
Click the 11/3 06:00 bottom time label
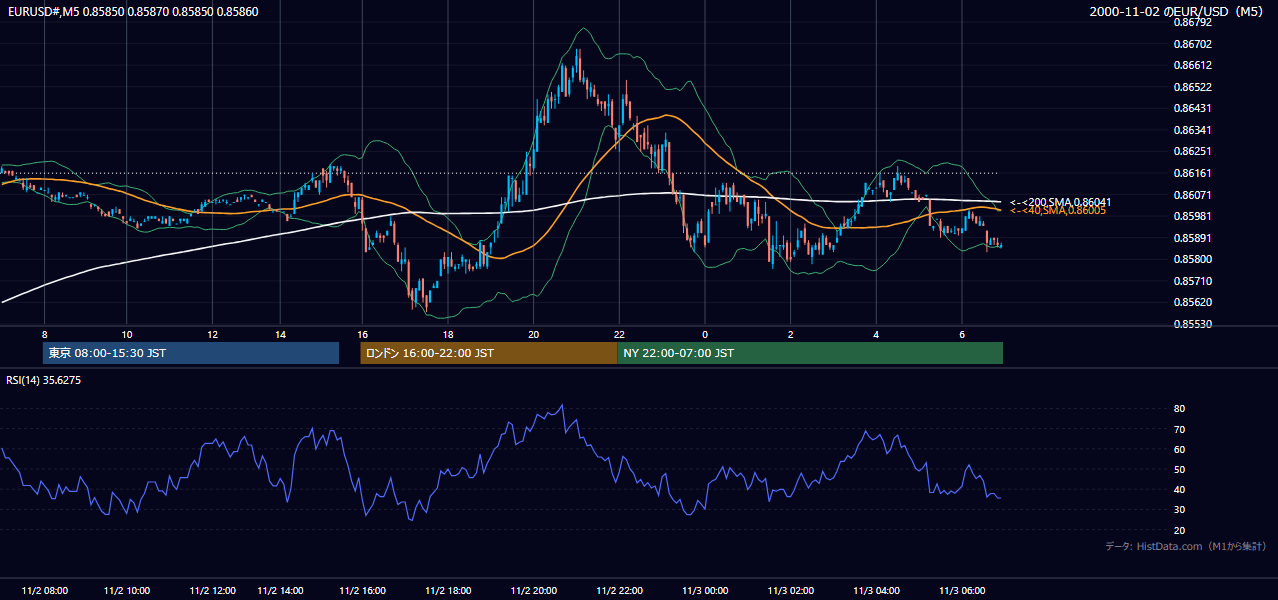pyautogui.click(x=962, y=591)
